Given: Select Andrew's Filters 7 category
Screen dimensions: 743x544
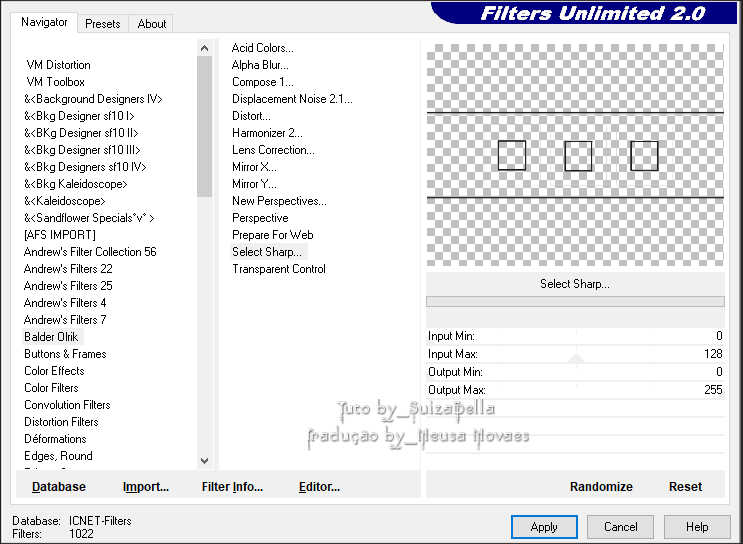Looking at the screenshot, I should tap(65, 320).
